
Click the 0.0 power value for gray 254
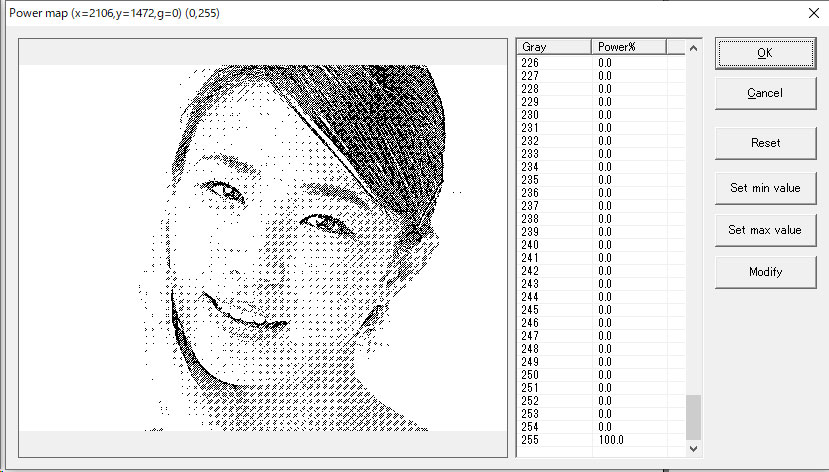coord(605,427)
